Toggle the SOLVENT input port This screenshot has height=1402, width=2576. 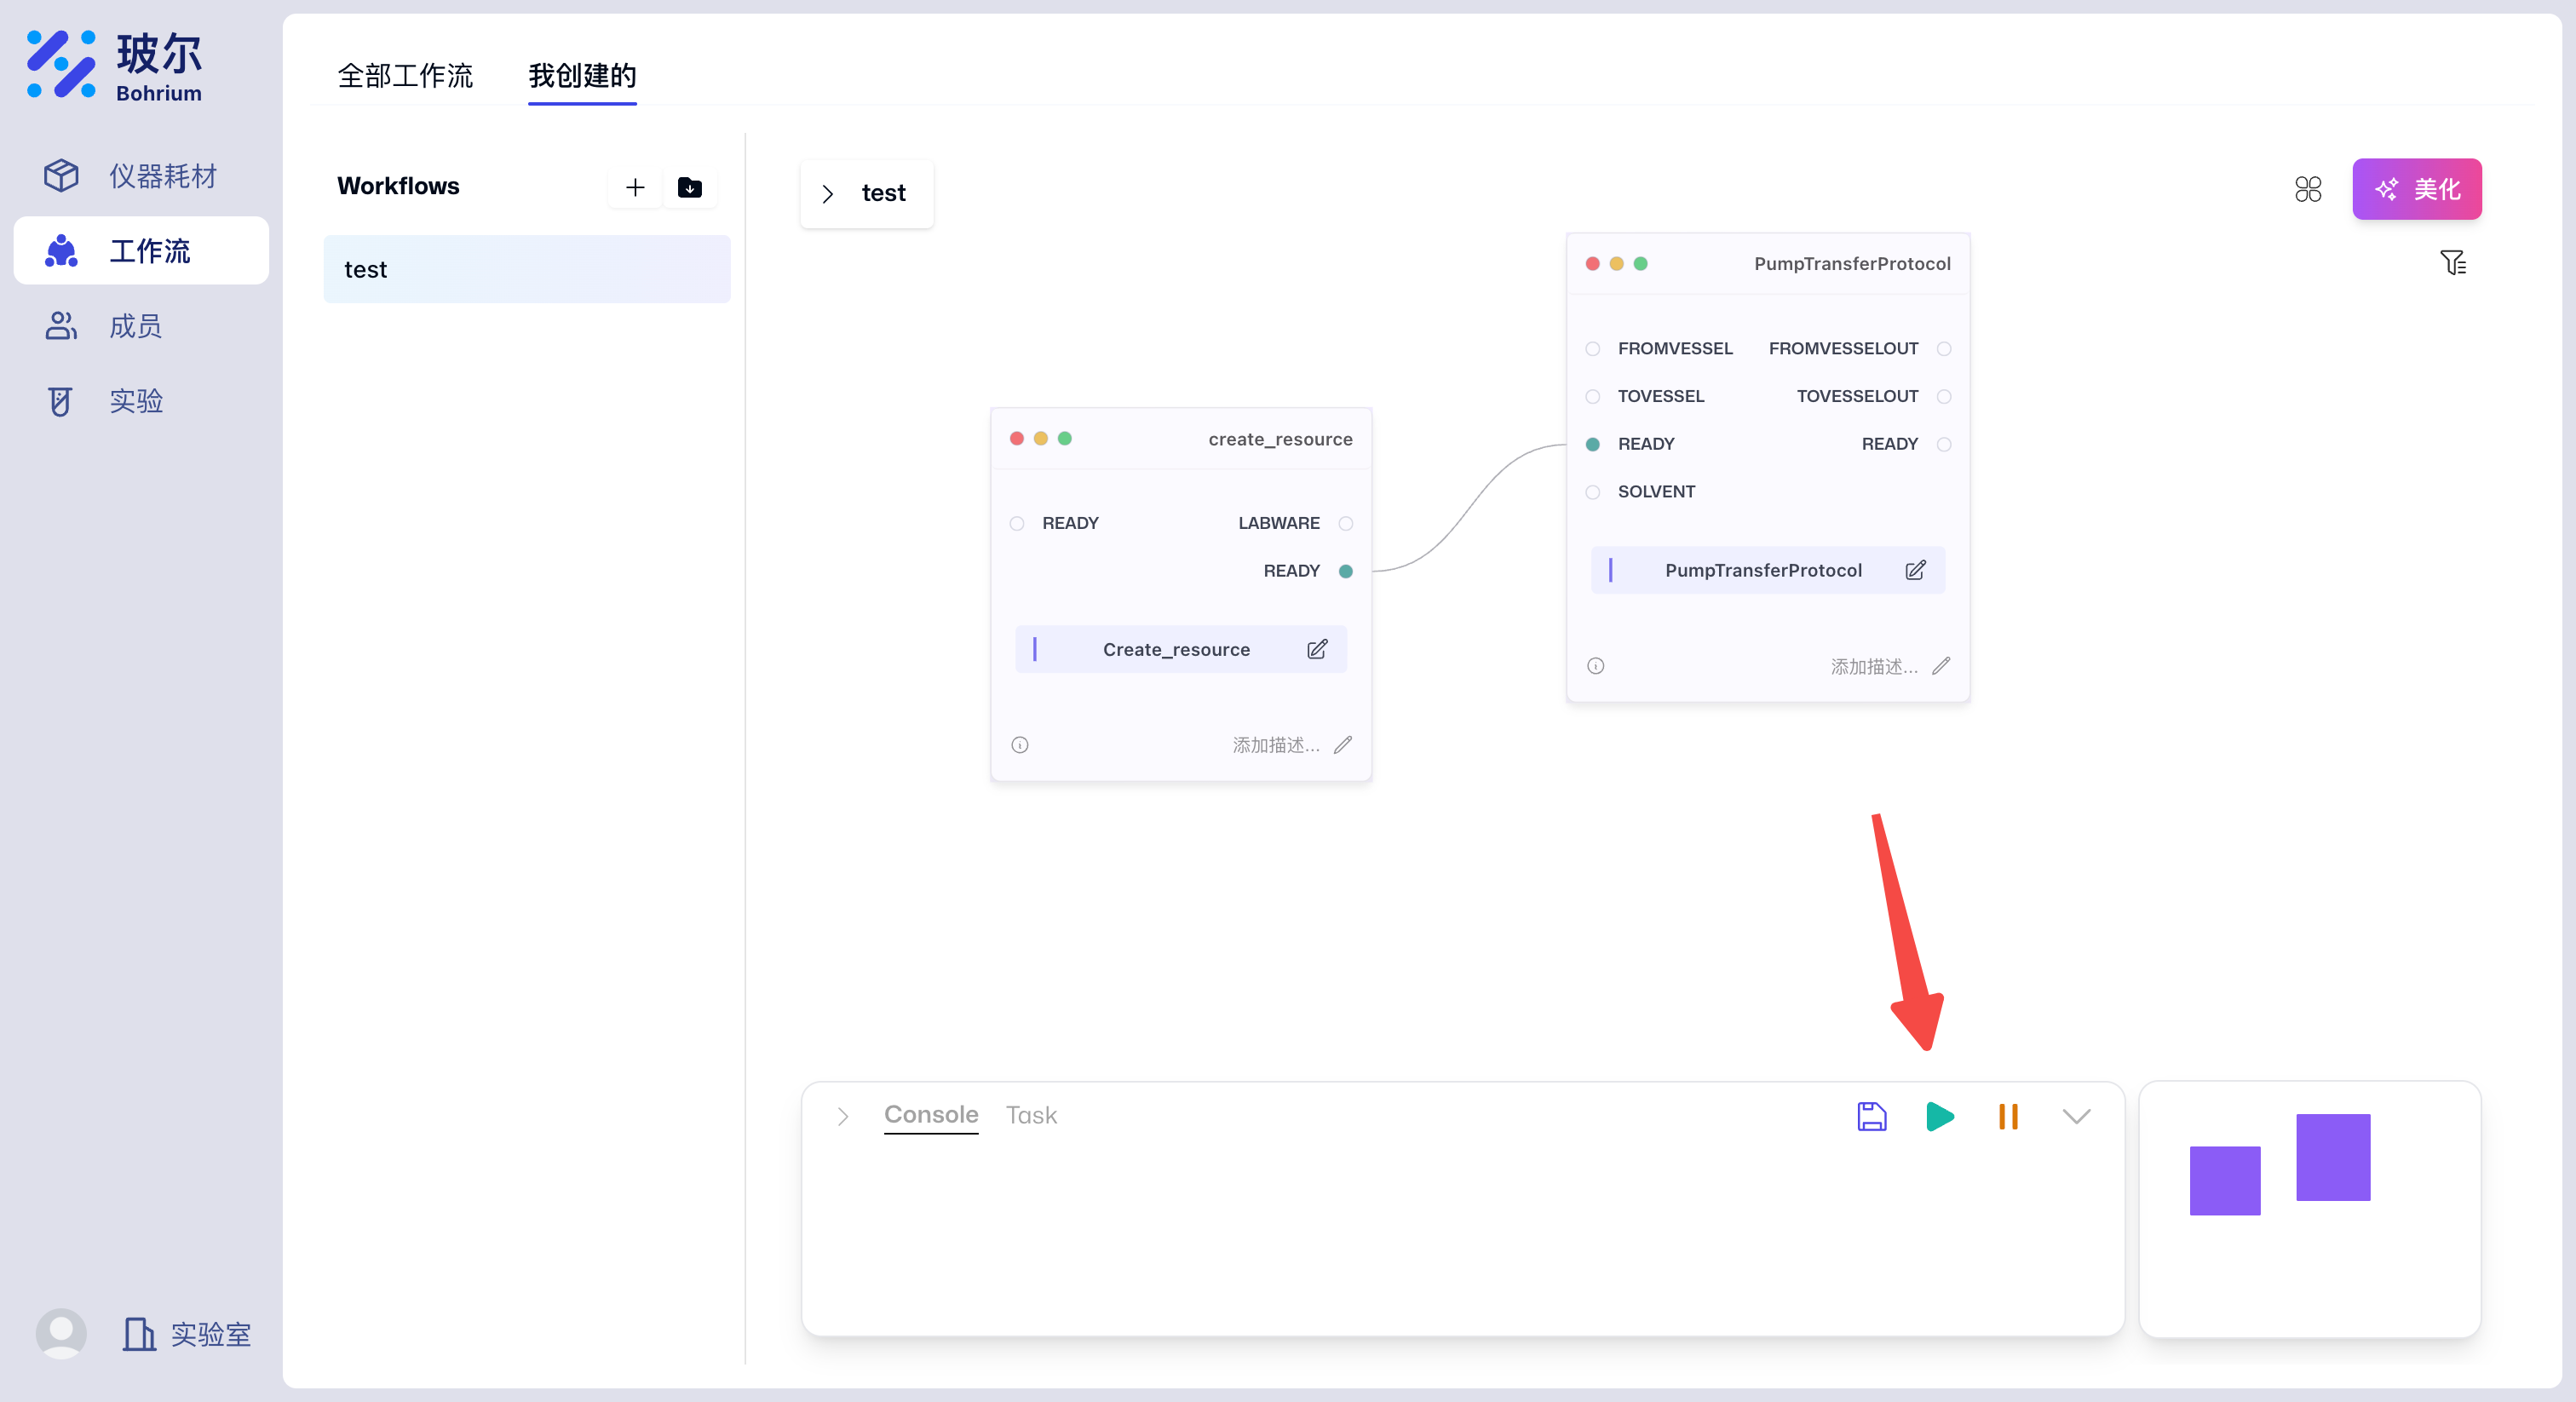coord(1592,492)
